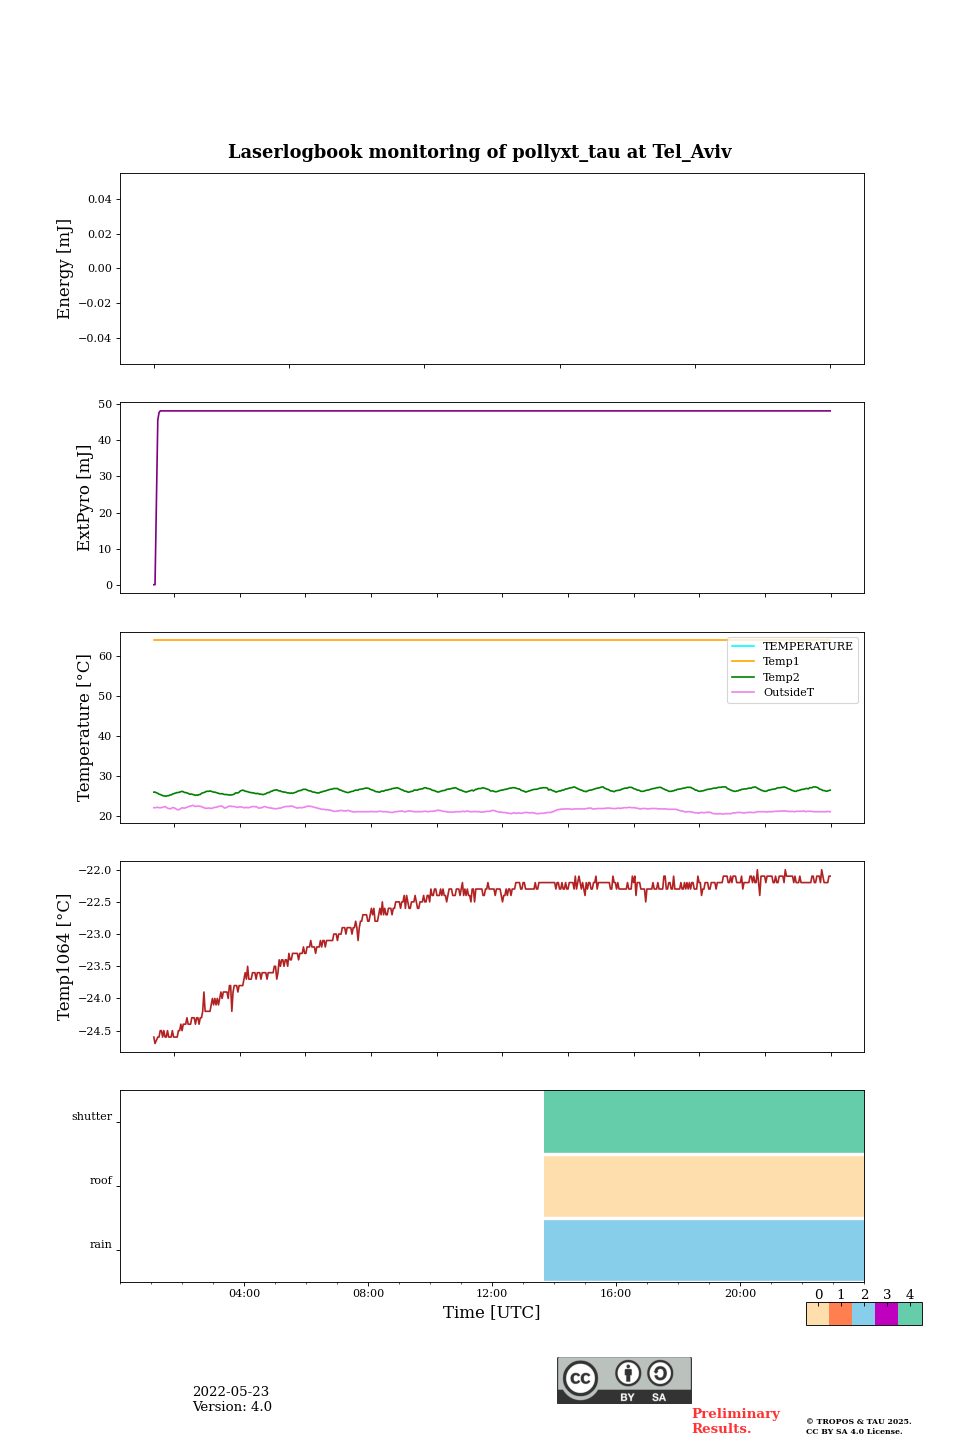The image size is (960, 1440).
Task: Click the Energy [mJ] axis label
Action: [65, 269]
